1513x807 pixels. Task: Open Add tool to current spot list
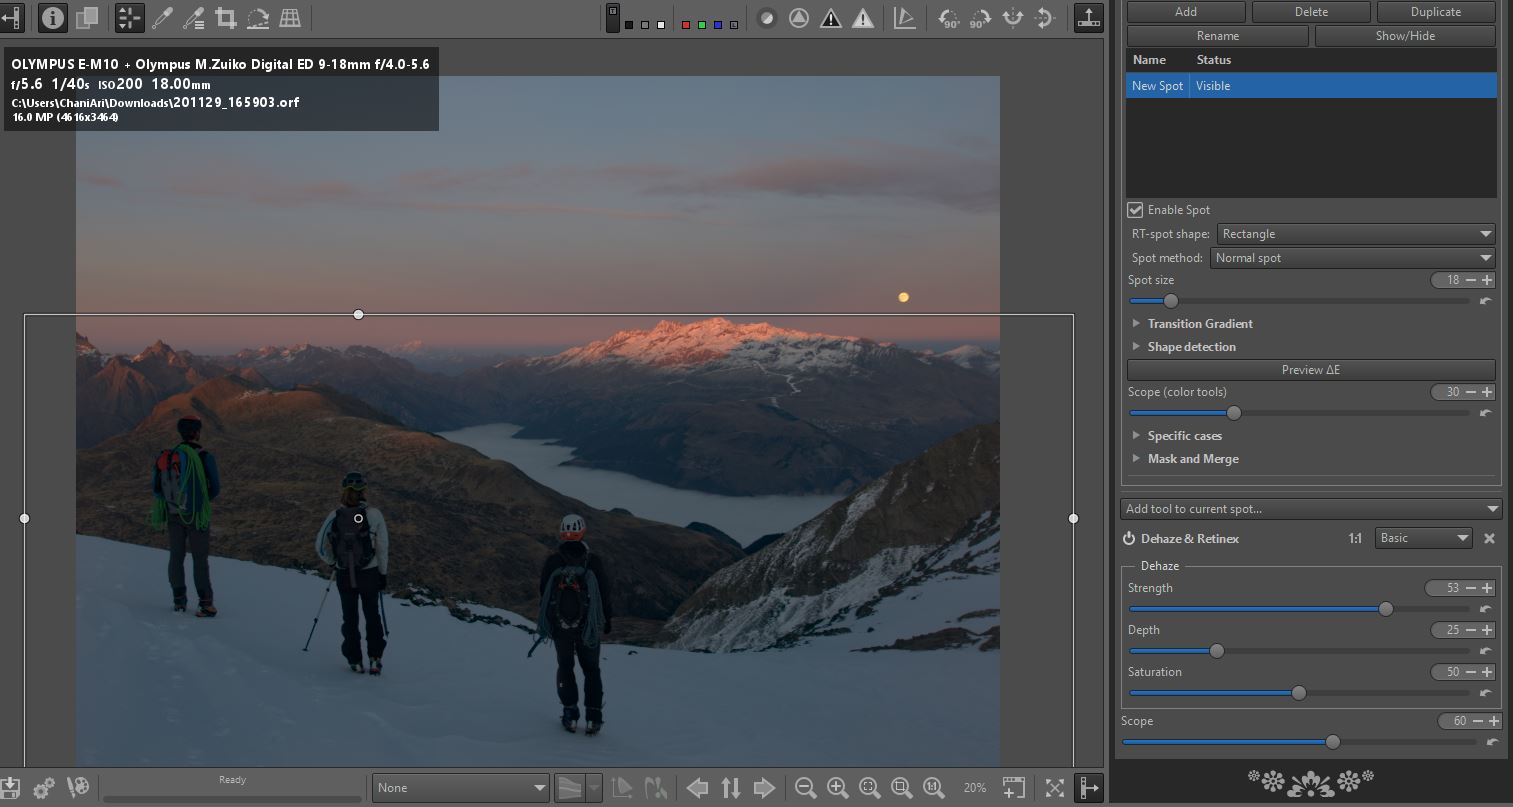[1311, 509]
